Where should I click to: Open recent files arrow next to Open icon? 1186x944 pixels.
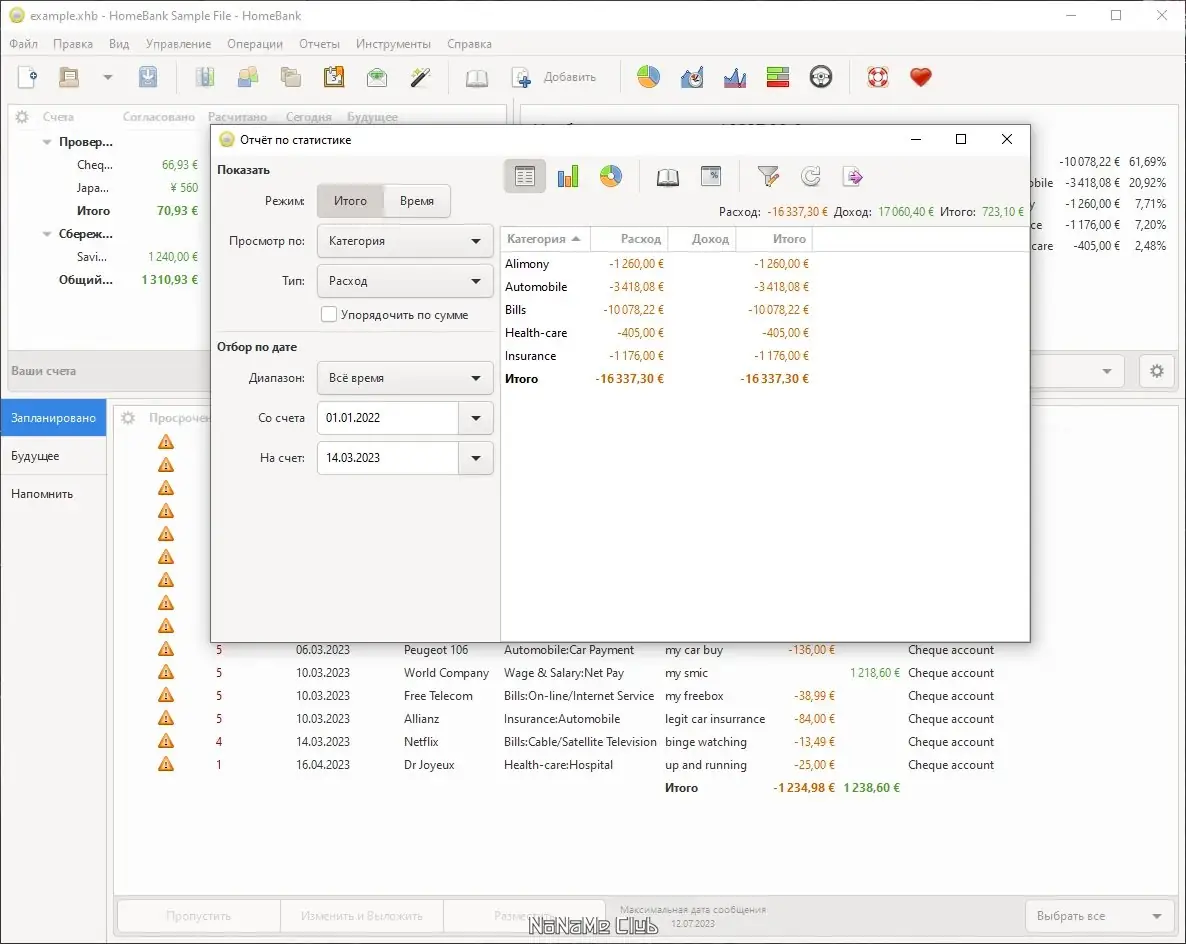(107, 77)
